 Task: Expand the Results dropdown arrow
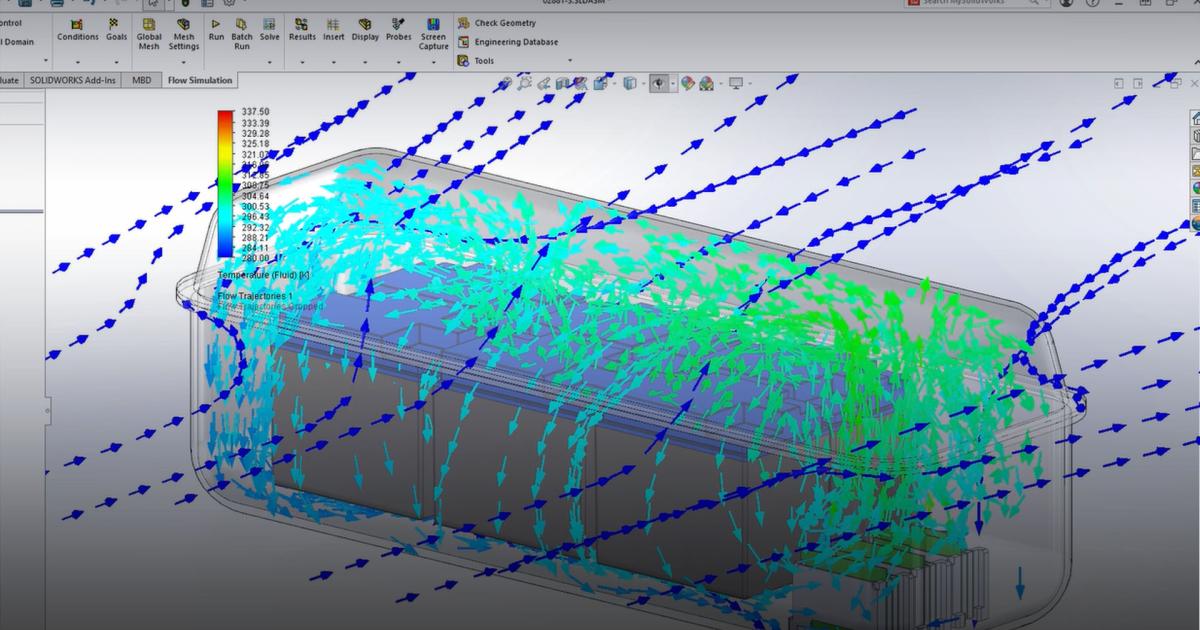click(x=302, y=61)
